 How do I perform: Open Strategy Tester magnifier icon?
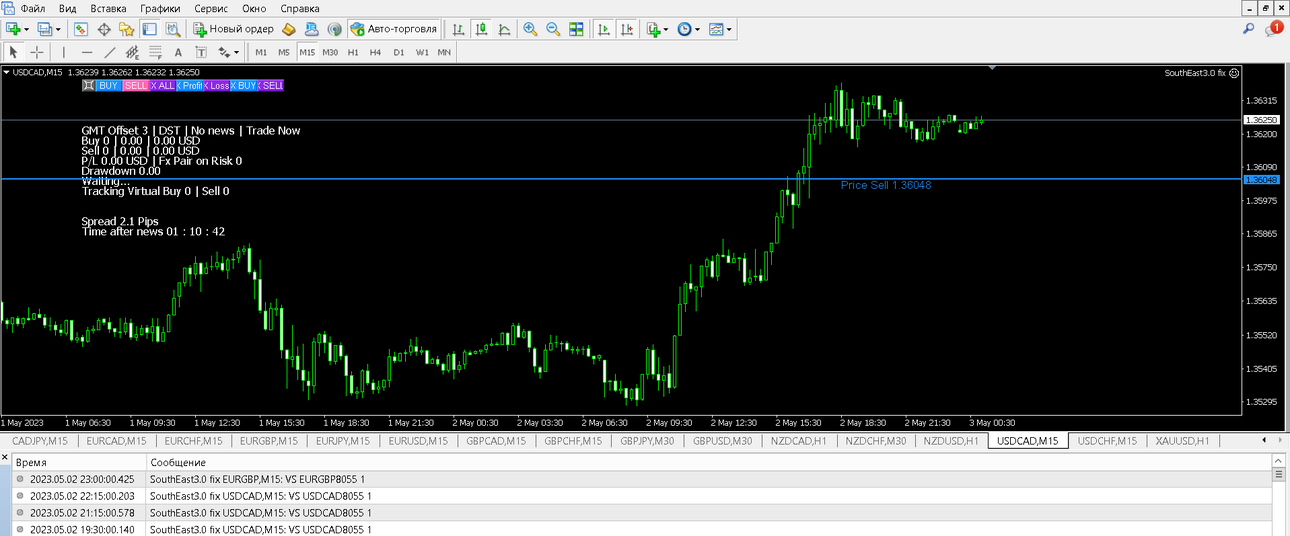click(172, 30)
